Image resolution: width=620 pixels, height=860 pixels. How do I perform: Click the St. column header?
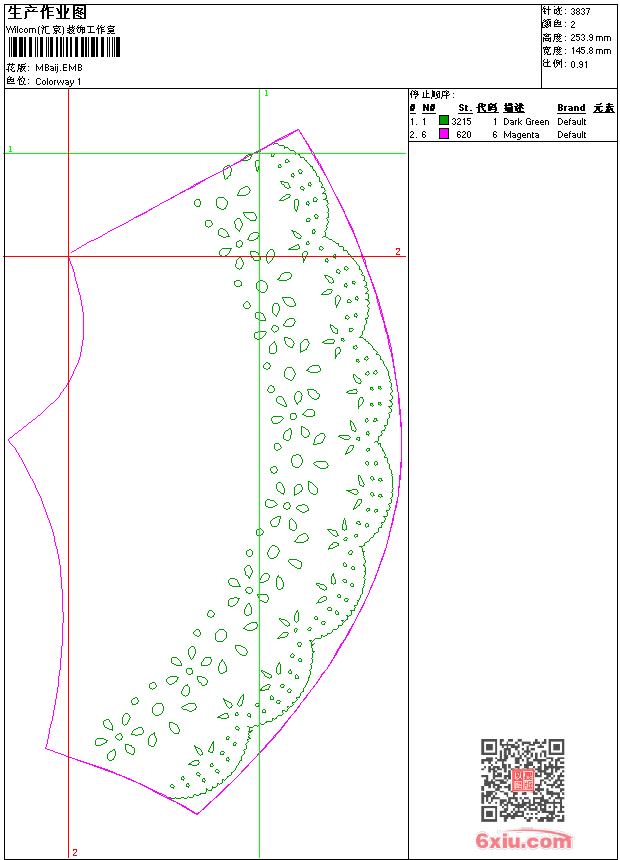(x=465, y=108)
